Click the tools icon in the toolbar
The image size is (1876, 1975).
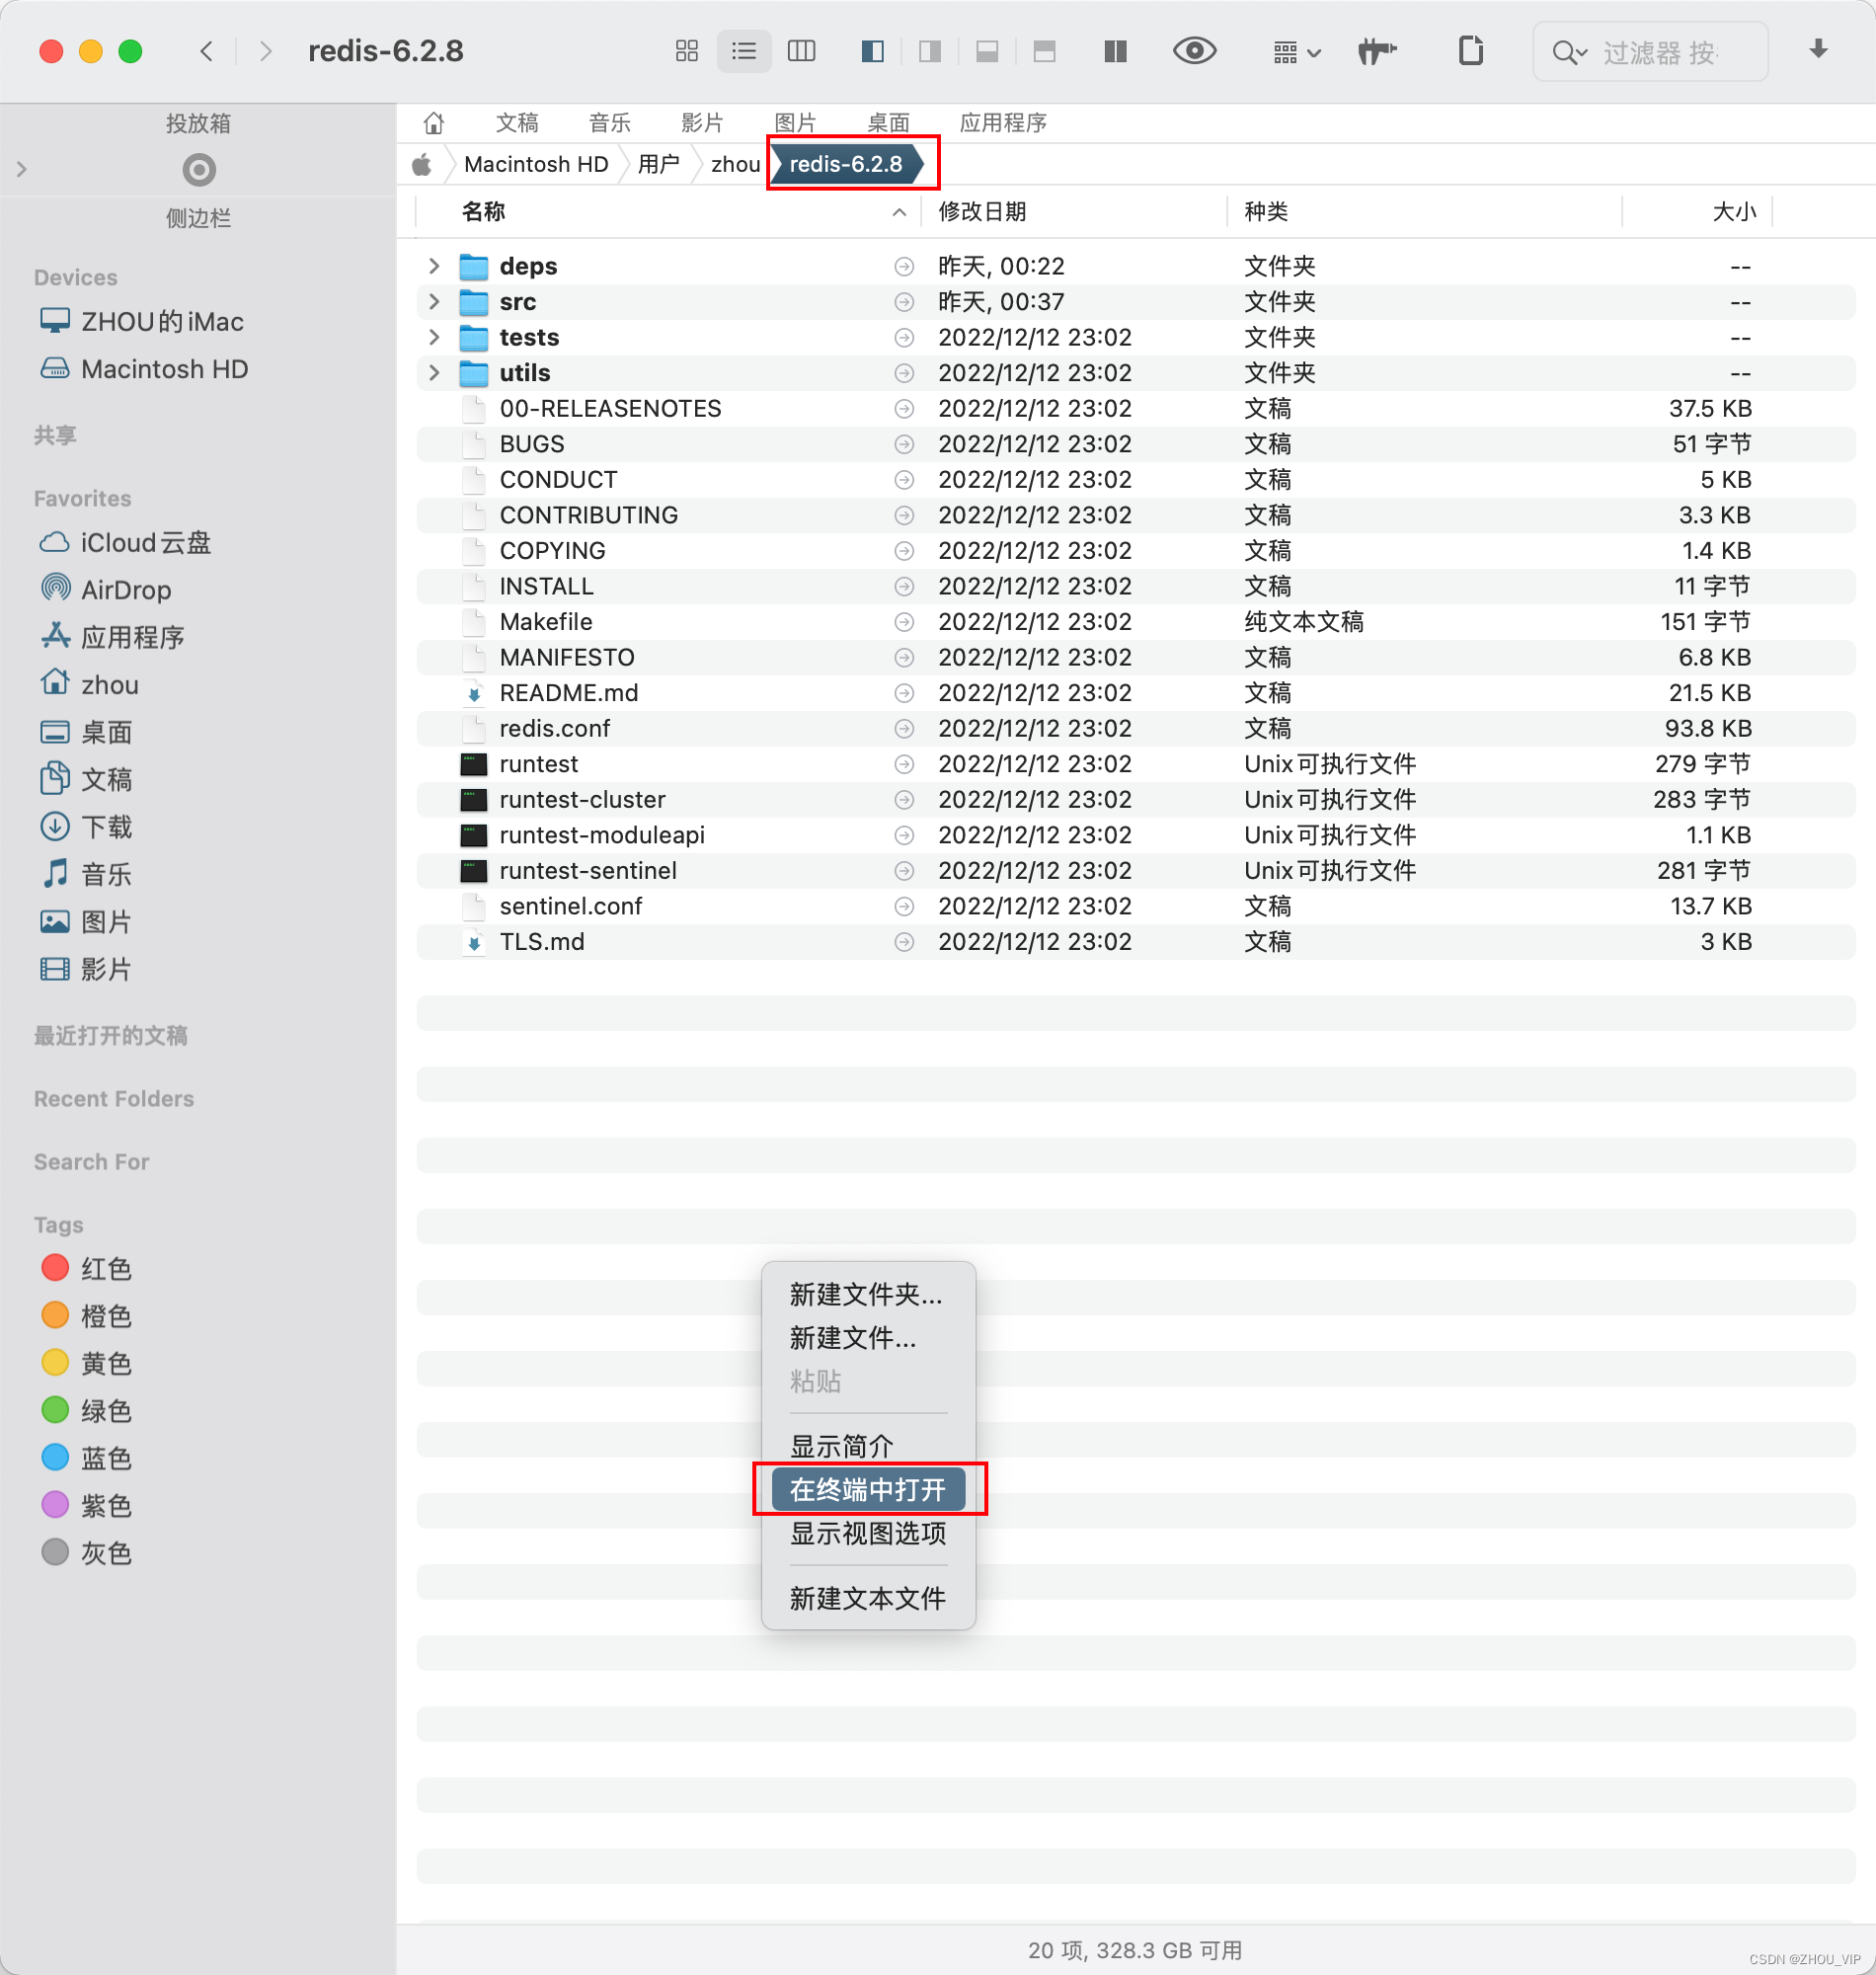click(1377, 51)
